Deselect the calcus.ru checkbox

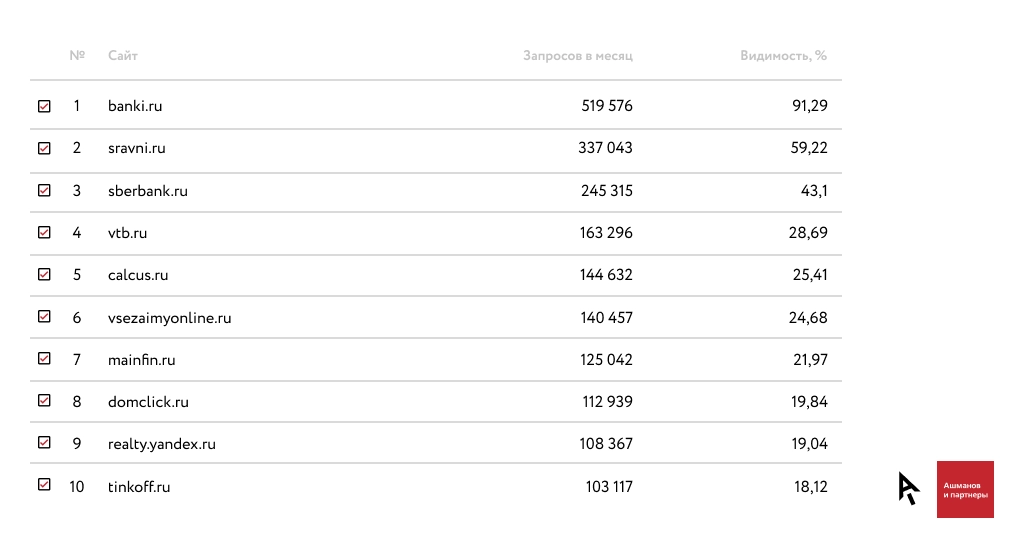pos(44,274)
